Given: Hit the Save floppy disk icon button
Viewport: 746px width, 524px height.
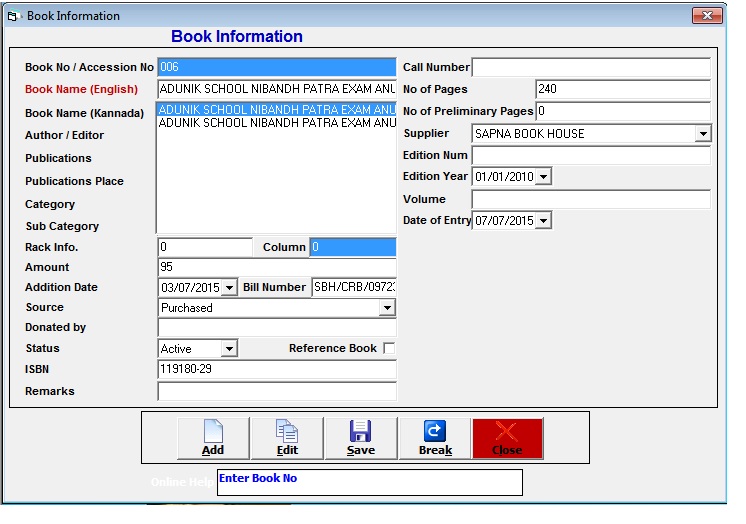Looking at the screenshot, I should click(x=361, y=438).
